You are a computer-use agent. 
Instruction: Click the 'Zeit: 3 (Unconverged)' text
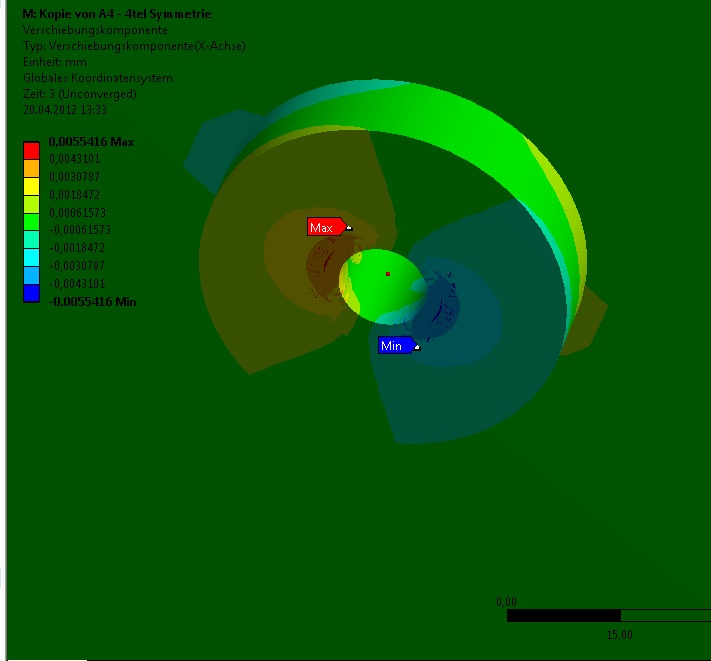(x=79, y=94)
